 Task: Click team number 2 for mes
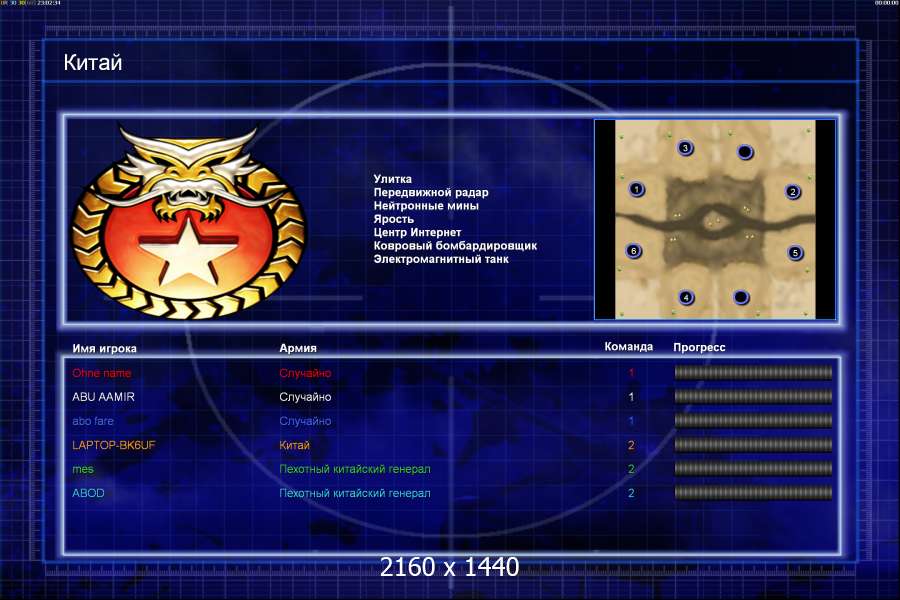tap(631, 469)
